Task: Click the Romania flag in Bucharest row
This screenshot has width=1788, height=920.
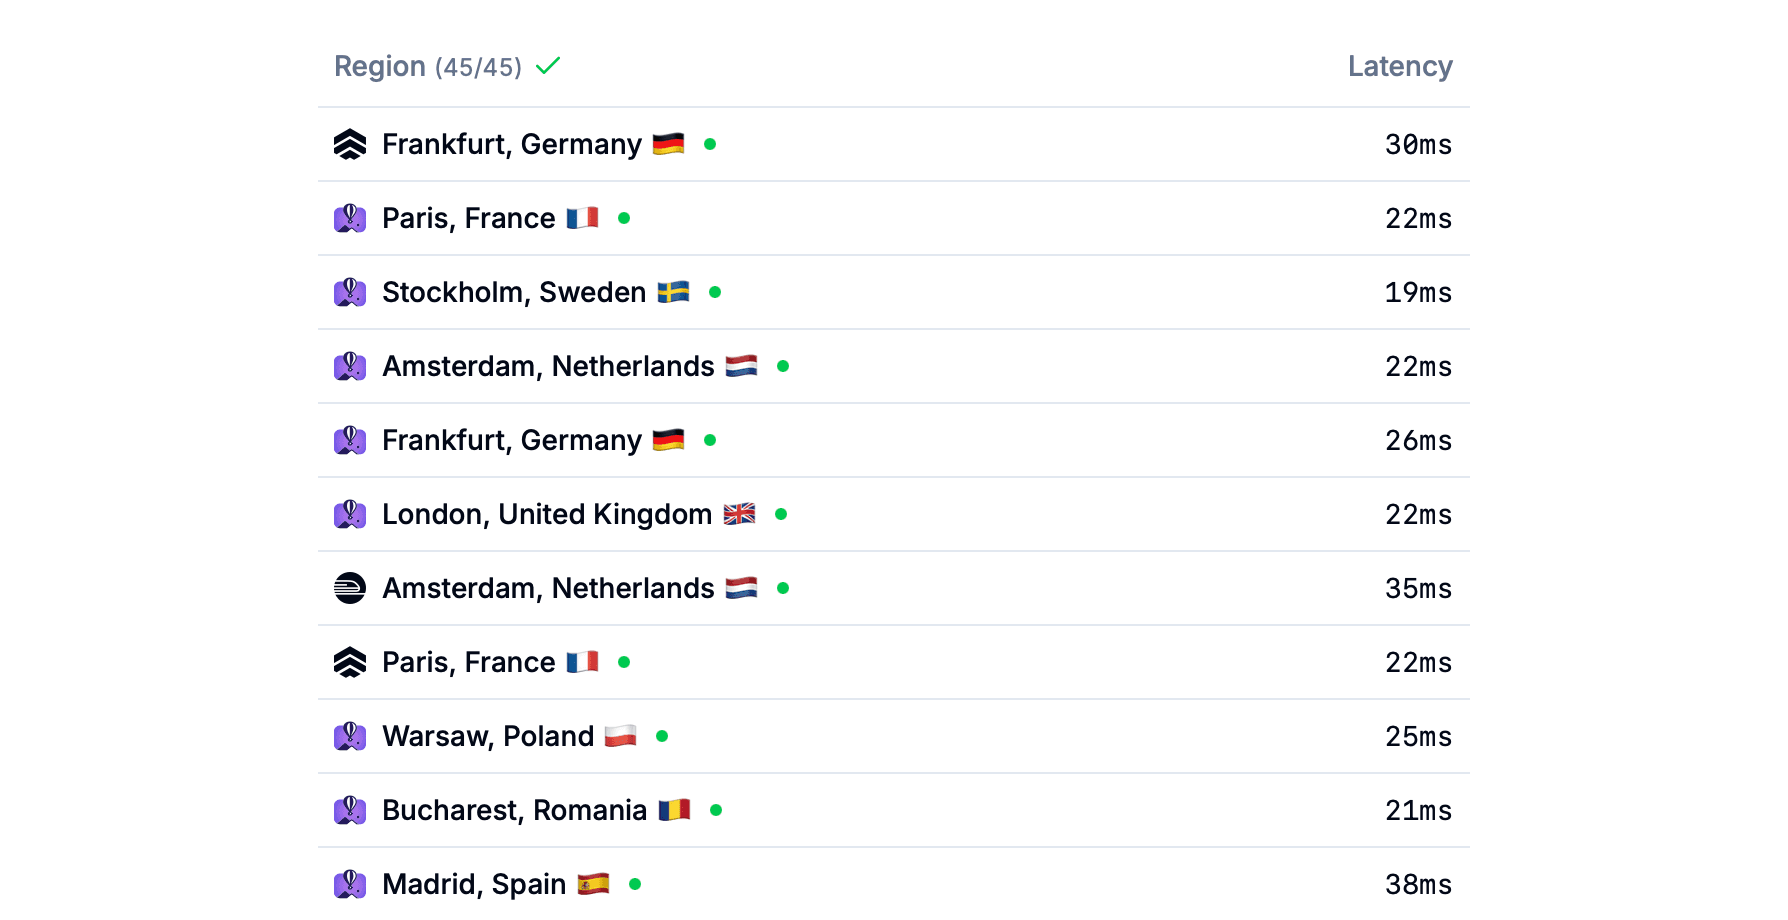Action: pyautogui.click(x=674, y=810)
